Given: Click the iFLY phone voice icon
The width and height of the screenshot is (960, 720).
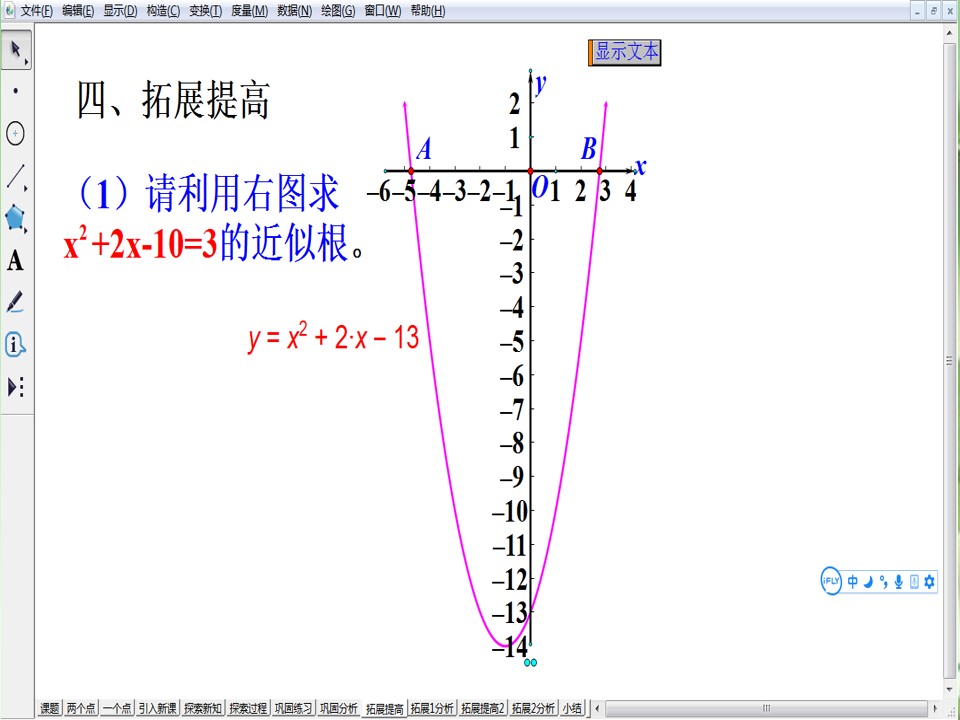Looking at the screenshot, I should (x=914, y=582).
